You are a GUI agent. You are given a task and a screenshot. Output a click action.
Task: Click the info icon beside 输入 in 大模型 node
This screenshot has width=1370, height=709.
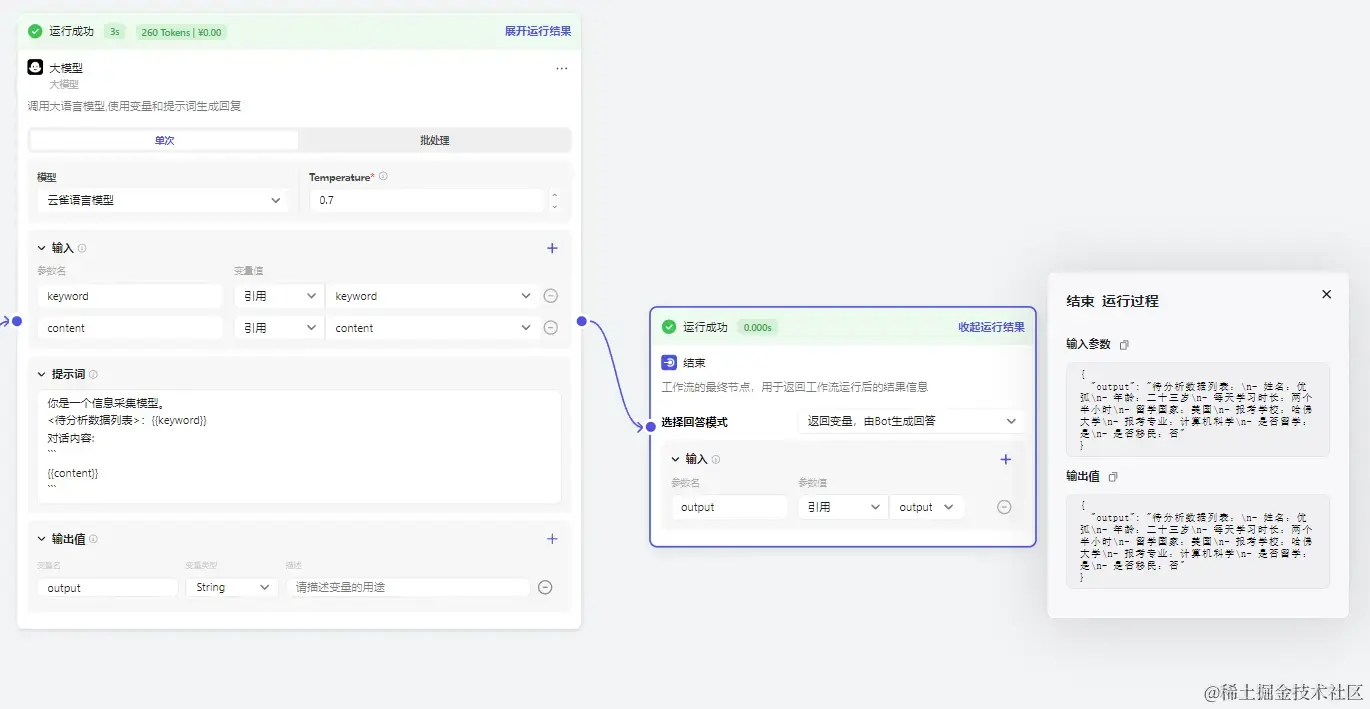pos(82,248)
